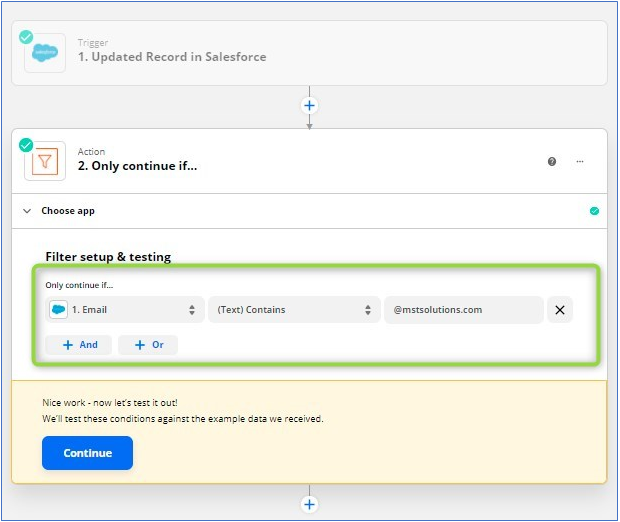This screenshot has width=620, height=522.
Task: Click the blue Continue button
Action: coord(87,453)
